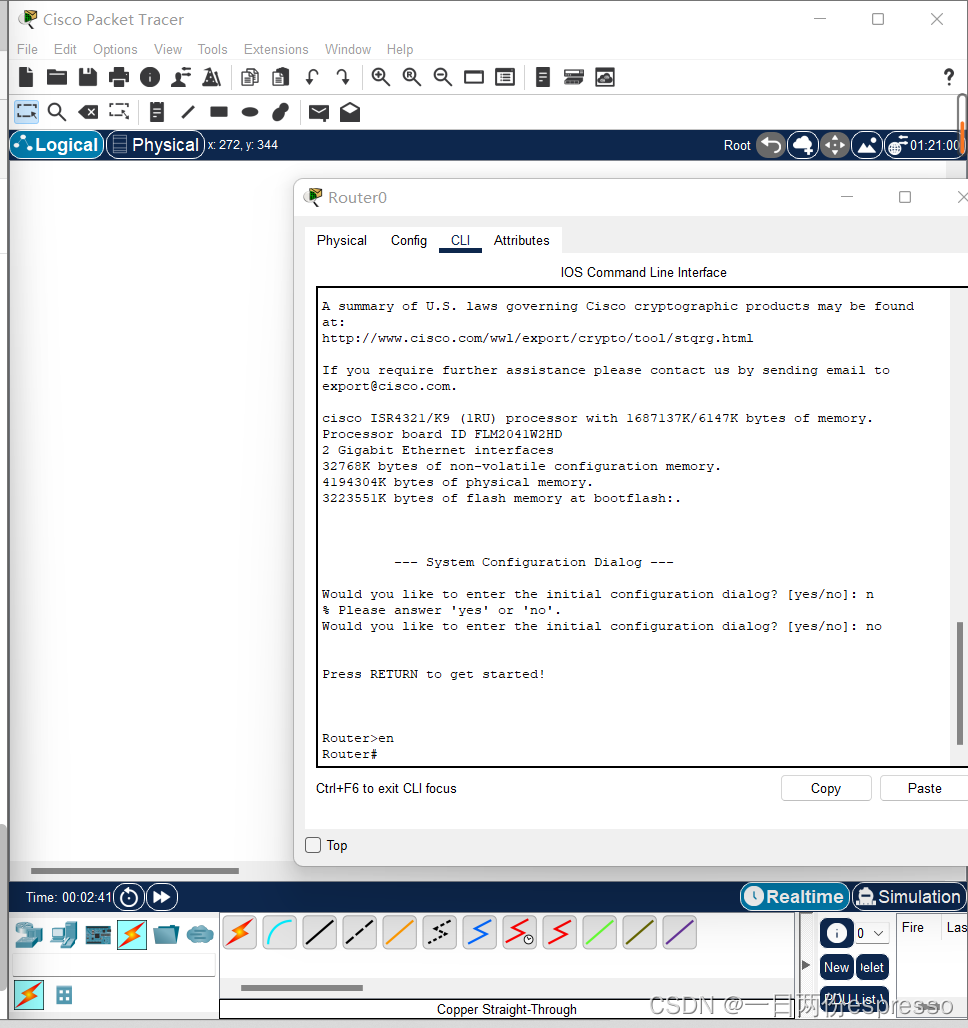Open the Extensions menu

coord(276,49)
